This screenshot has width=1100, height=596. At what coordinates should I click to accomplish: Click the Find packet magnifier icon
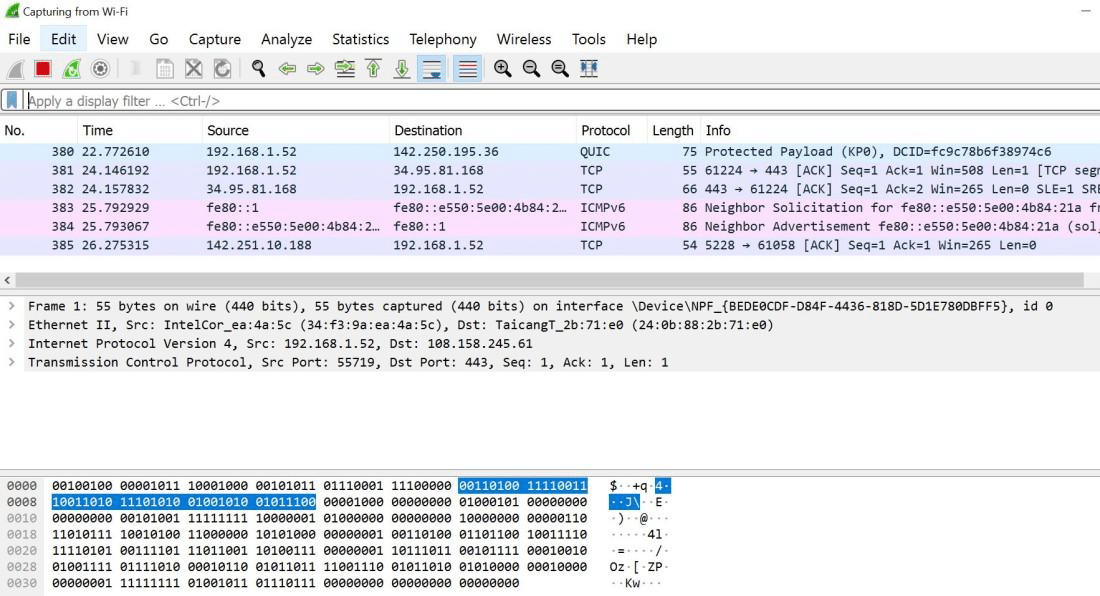259,69
